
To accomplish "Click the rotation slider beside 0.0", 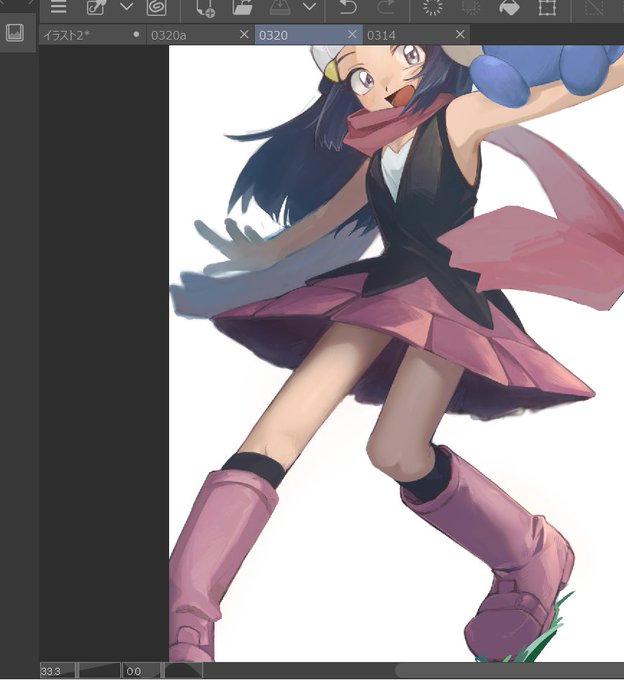I will pyautogui.click(x=183, y=671).
